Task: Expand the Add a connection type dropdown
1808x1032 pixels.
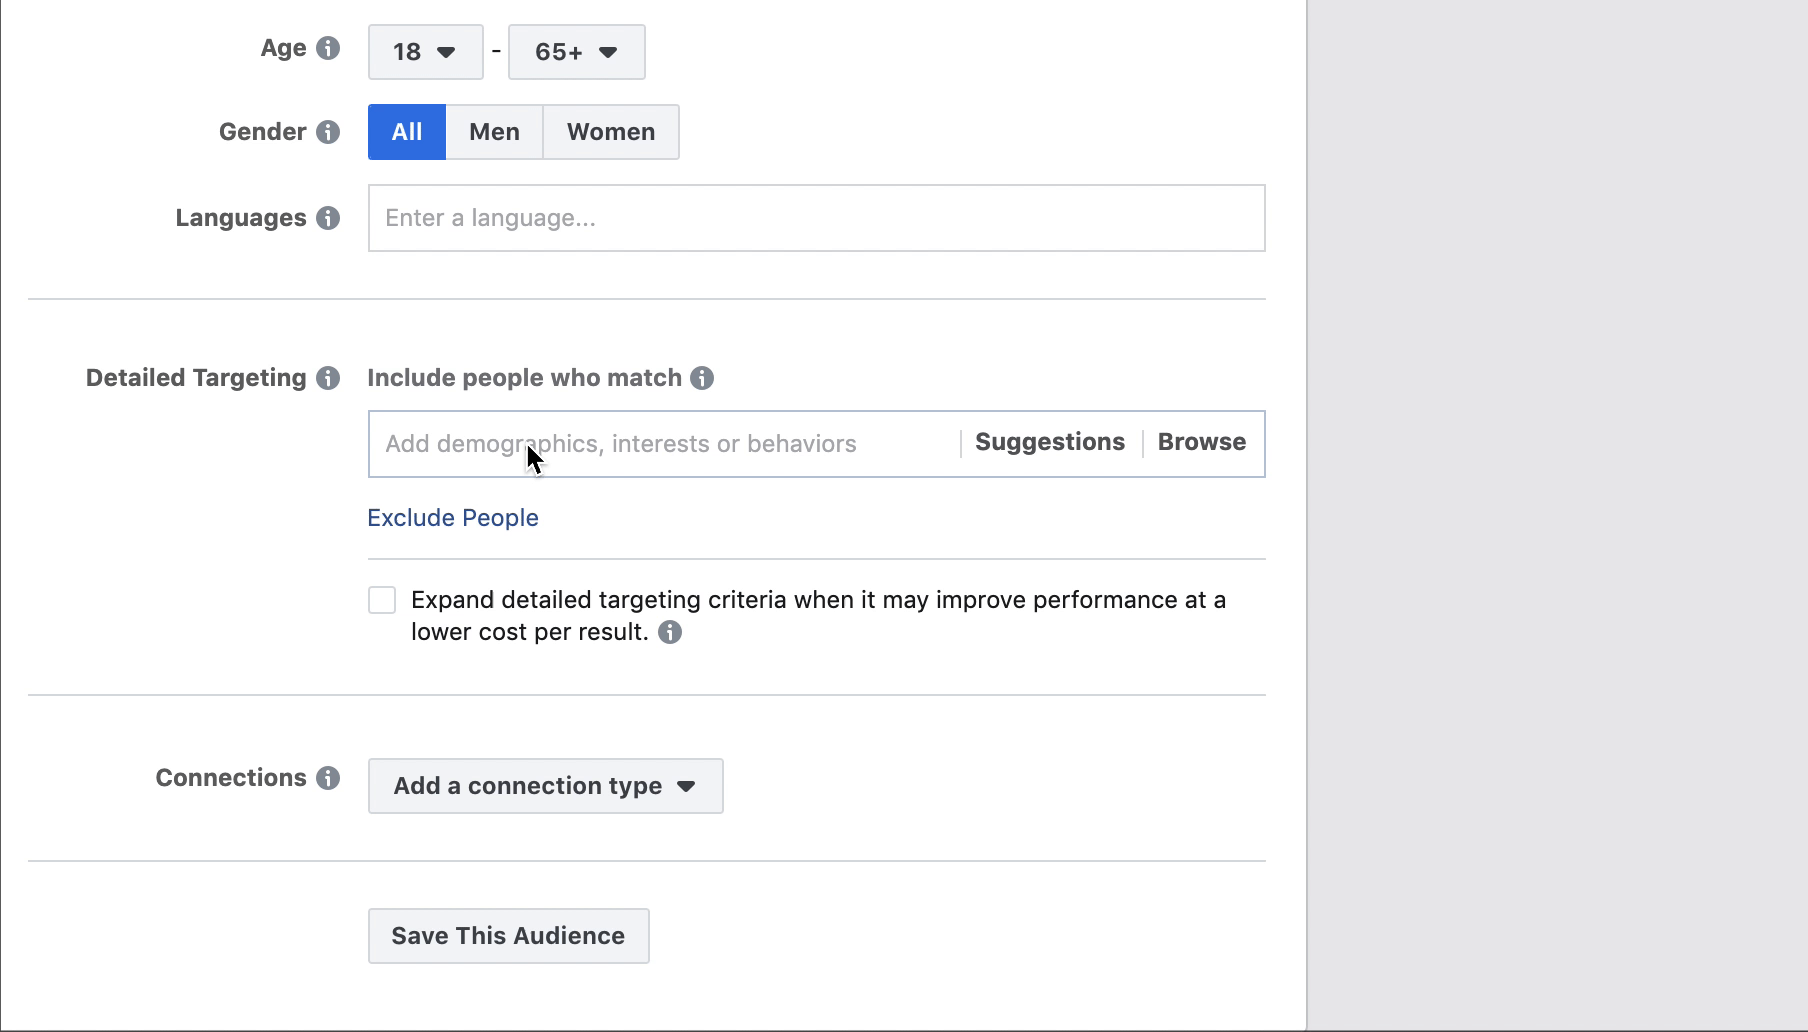Action: pyautogui.click(x=545, y=786)
